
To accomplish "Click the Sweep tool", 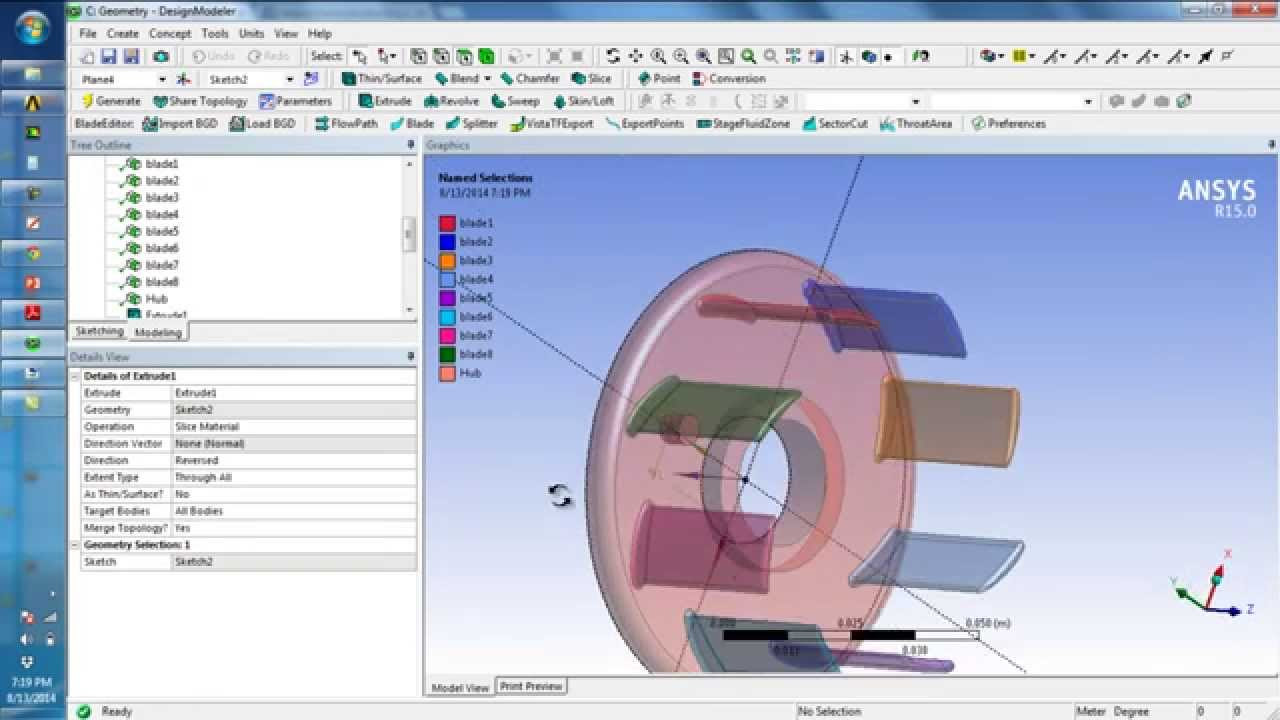I will pyautogui.click(x=515, y=101).
